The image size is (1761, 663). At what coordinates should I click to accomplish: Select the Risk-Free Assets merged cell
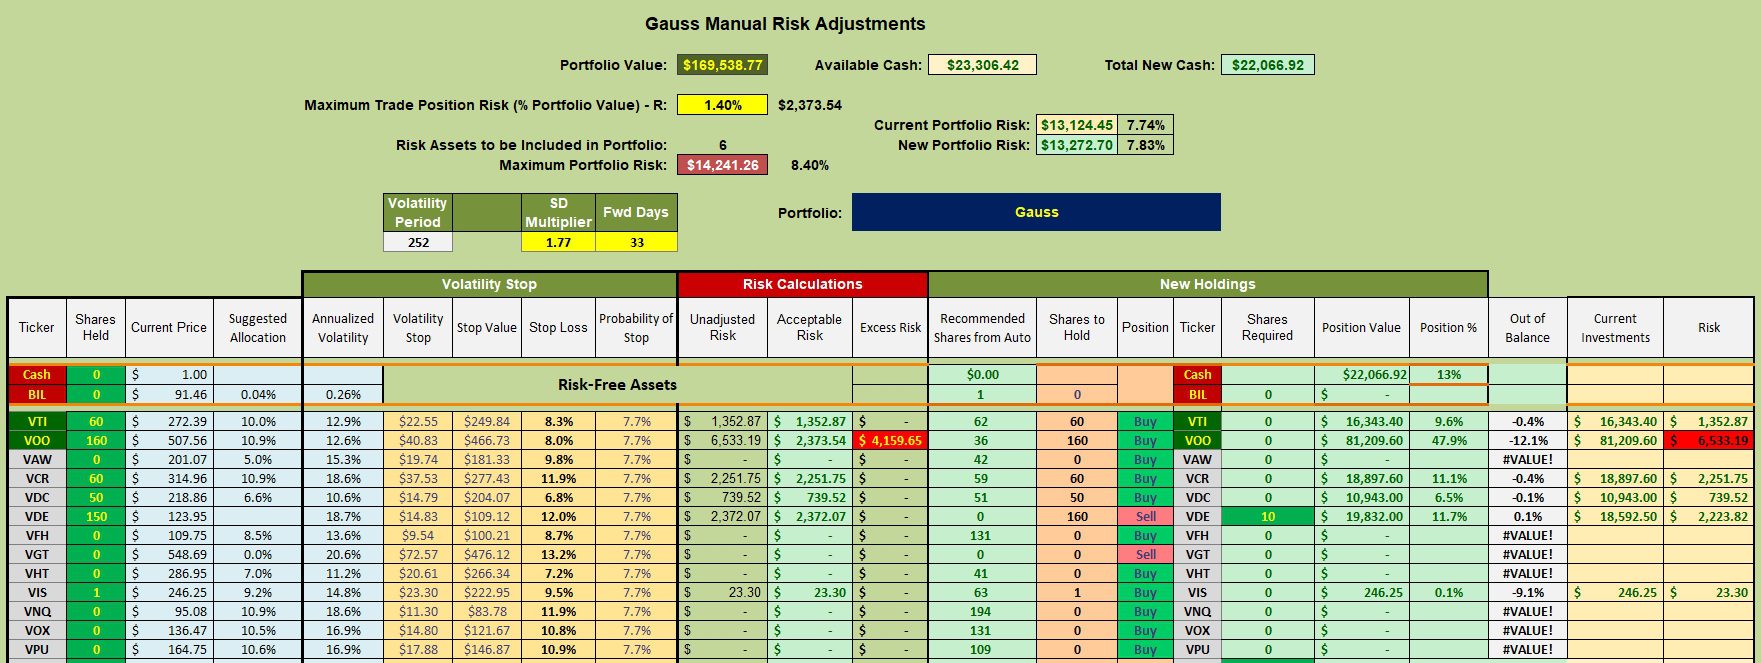click(x=617, y=384)
